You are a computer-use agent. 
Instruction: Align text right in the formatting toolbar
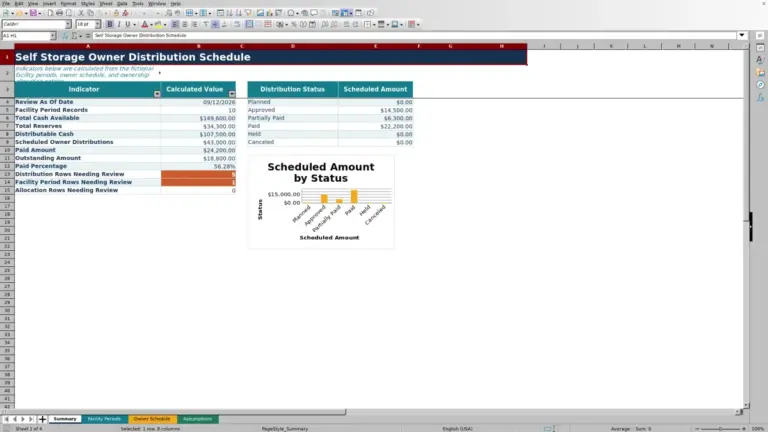[194, 24]
